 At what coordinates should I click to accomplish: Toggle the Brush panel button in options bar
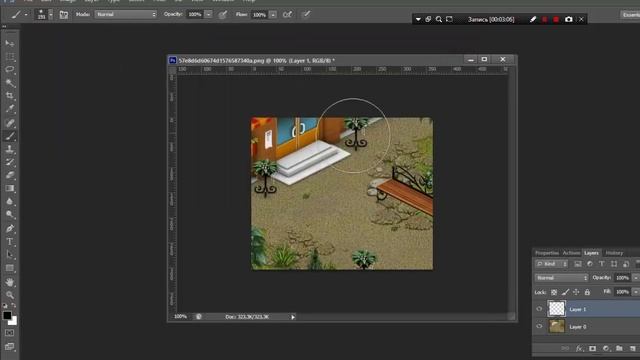click(64, 15)
